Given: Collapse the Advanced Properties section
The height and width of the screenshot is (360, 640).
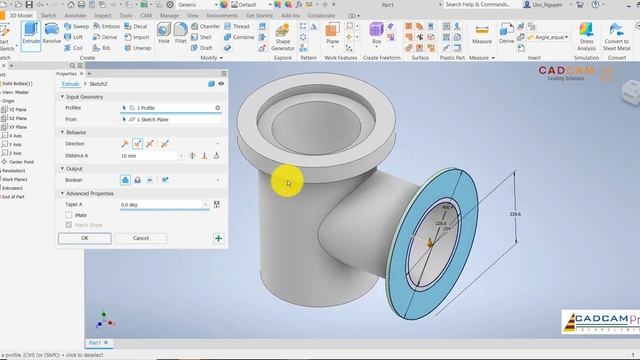Looking at the screenshot, I should pos(62,193).
